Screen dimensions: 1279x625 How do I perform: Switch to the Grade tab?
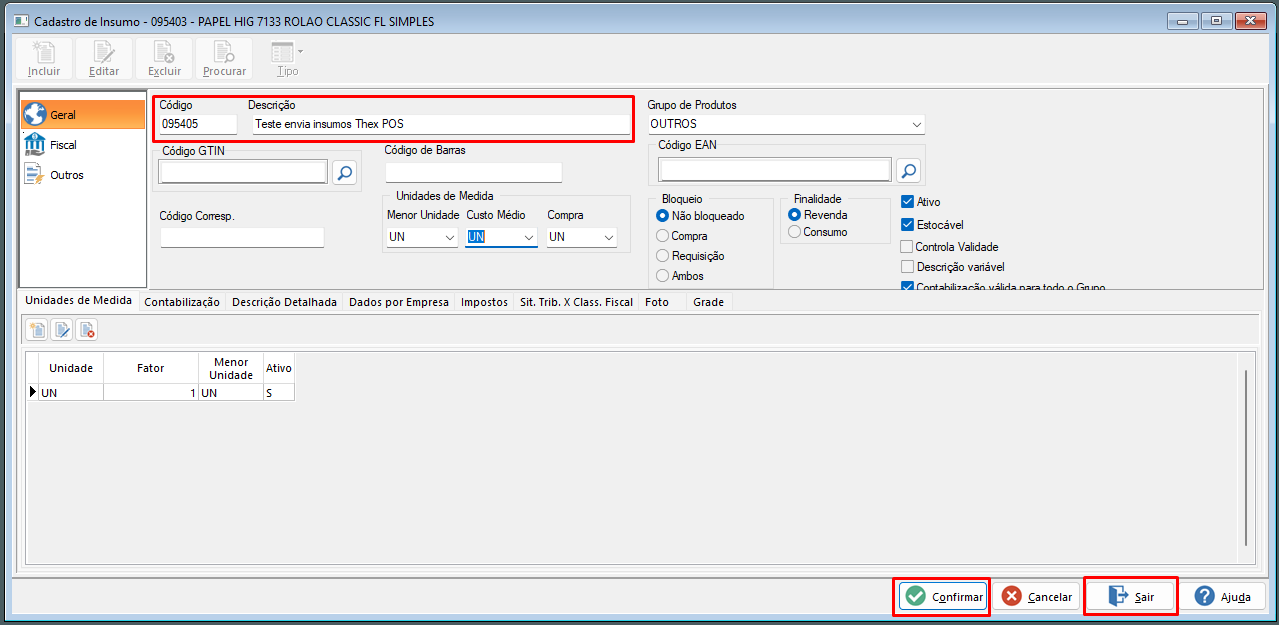[x=709, y=302]
